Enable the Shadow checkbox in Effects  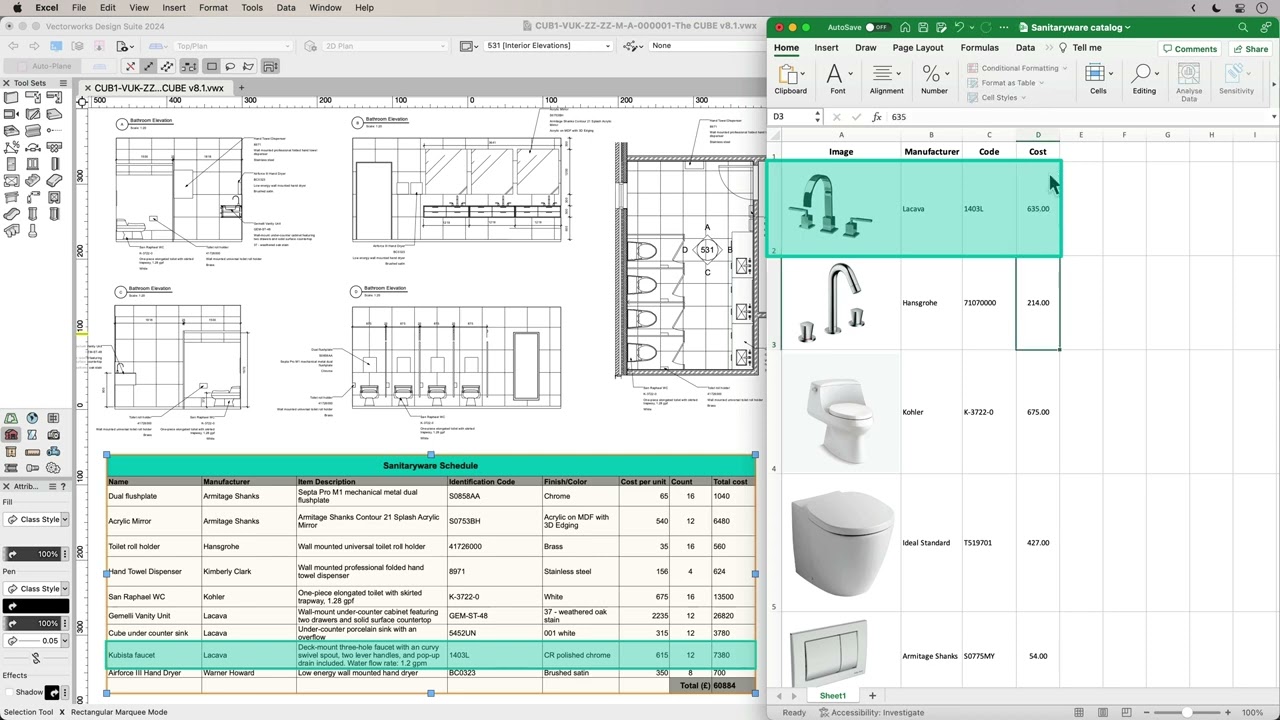pyautogui.click(x=9, y=692)
